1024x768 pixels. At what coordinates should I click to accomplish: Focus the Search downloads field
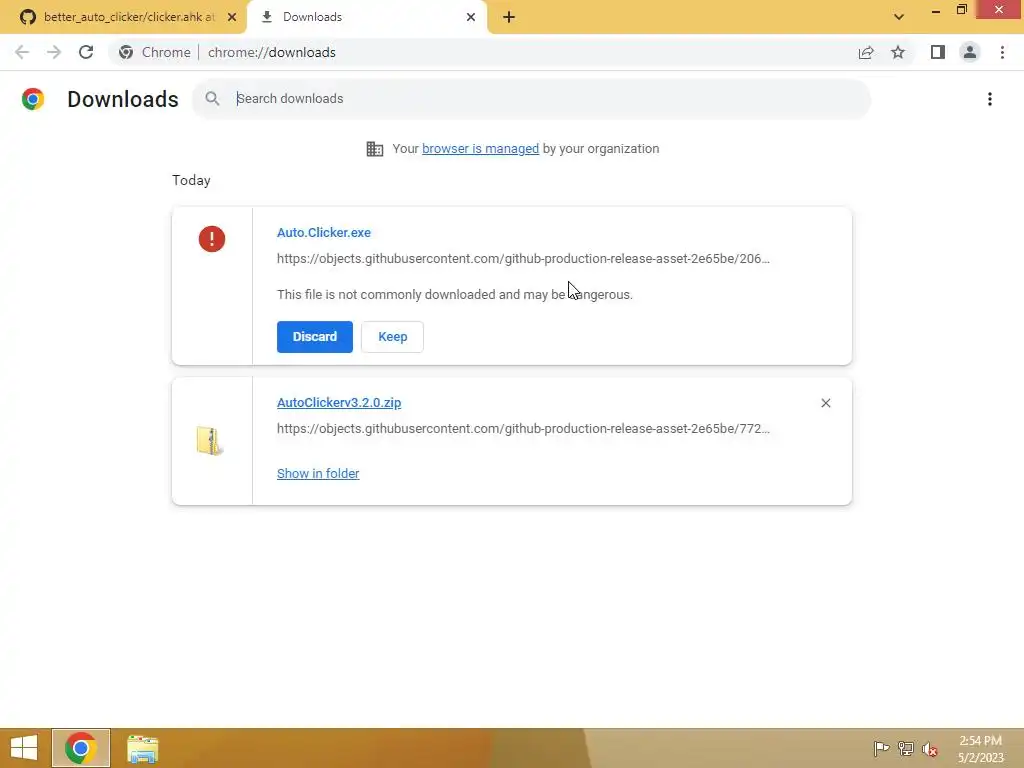coord(531,99)
